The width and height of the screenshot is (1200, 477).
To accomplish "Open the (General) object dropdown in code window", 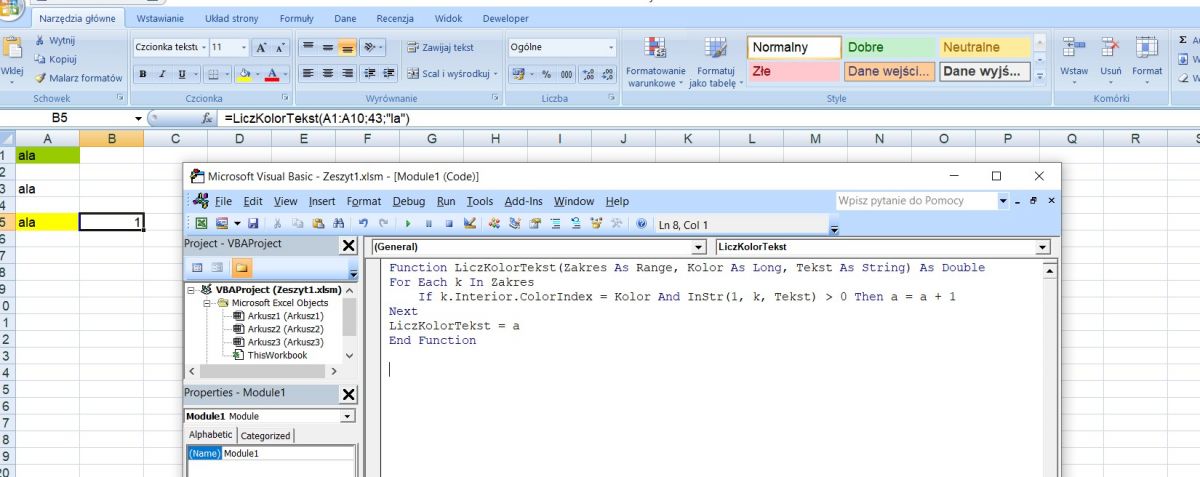I will (x=699, y=247).
